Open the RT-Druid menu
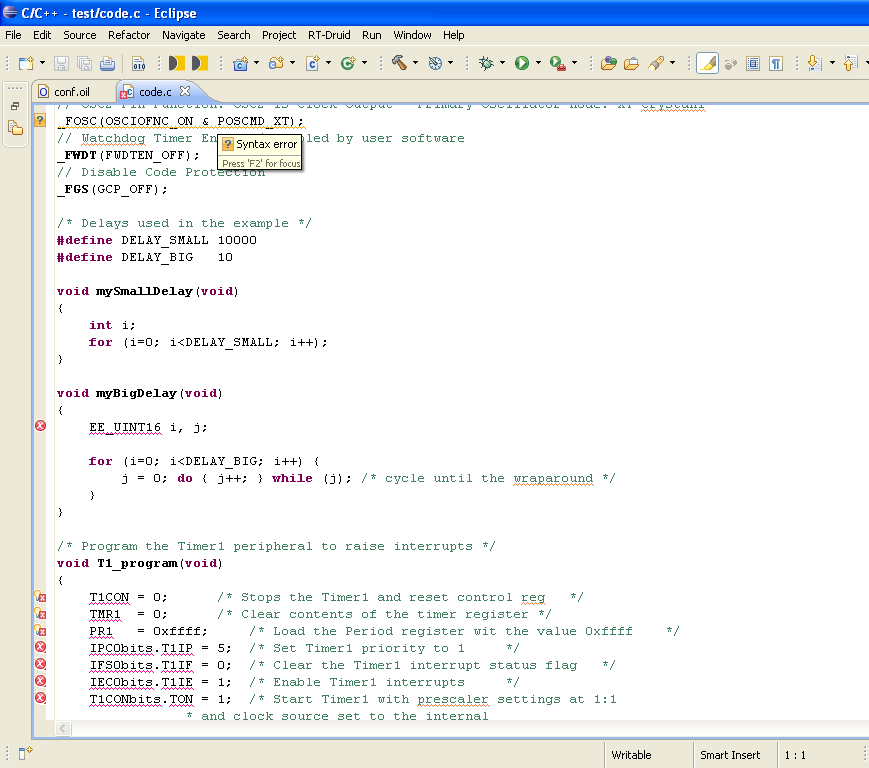The width and height of the screenshot is (869, 768). pyautogui.click(x=329, y=35)
